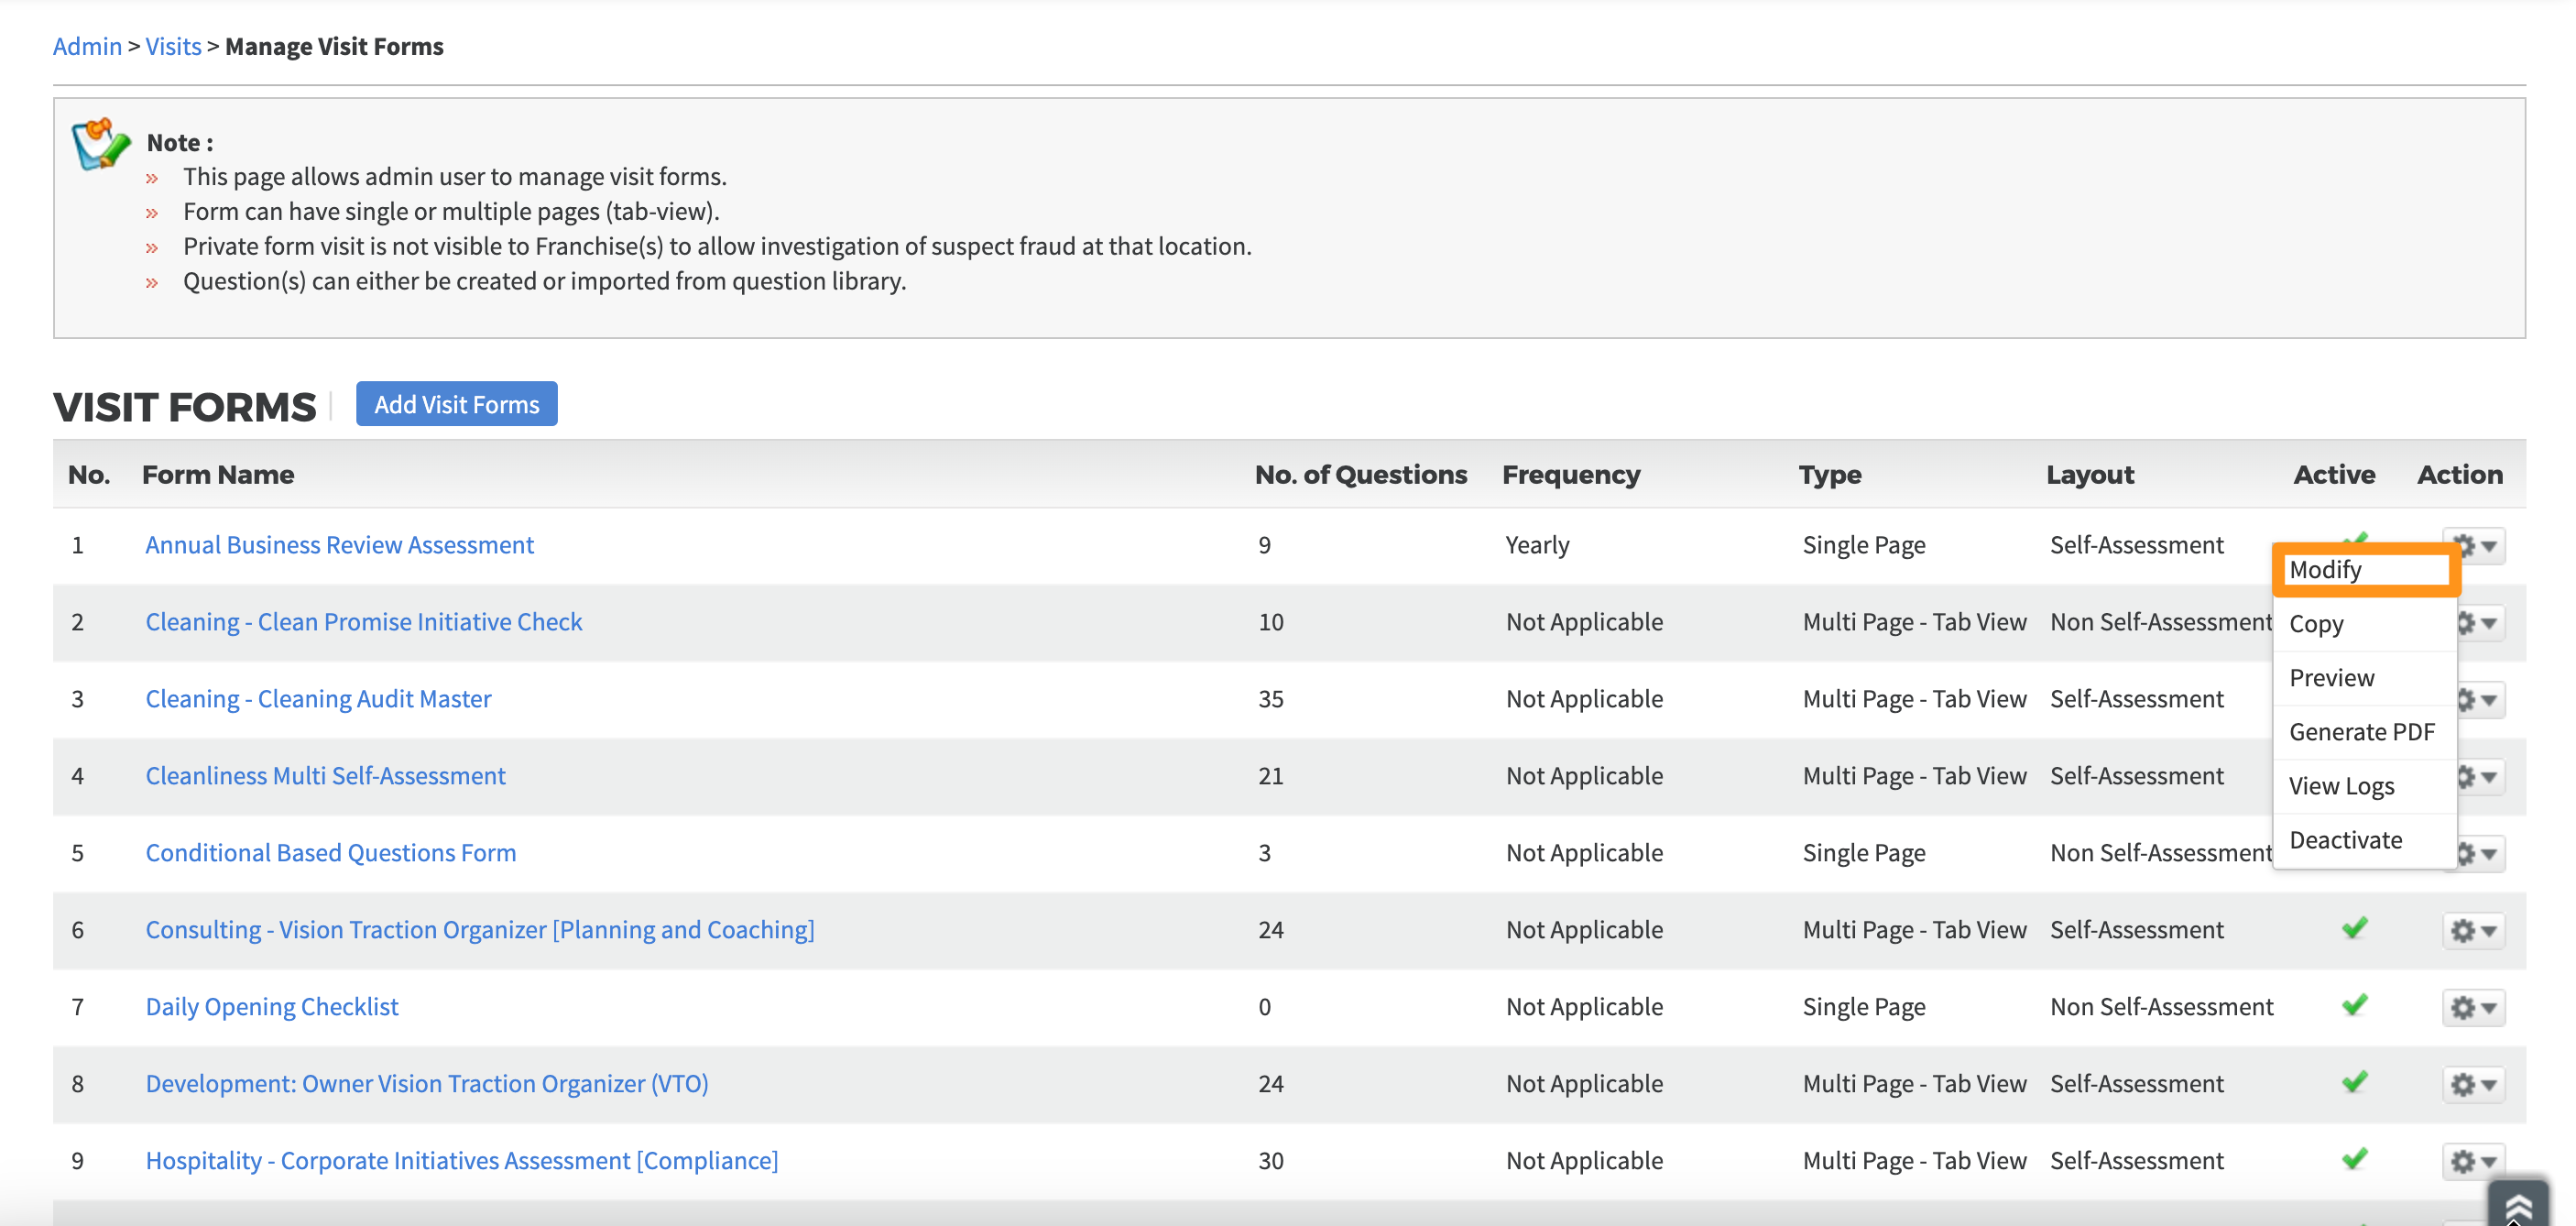Open gear action menu for Clean Promise Initiative Check
2576x1226 pixels.
coord(2480,622)
